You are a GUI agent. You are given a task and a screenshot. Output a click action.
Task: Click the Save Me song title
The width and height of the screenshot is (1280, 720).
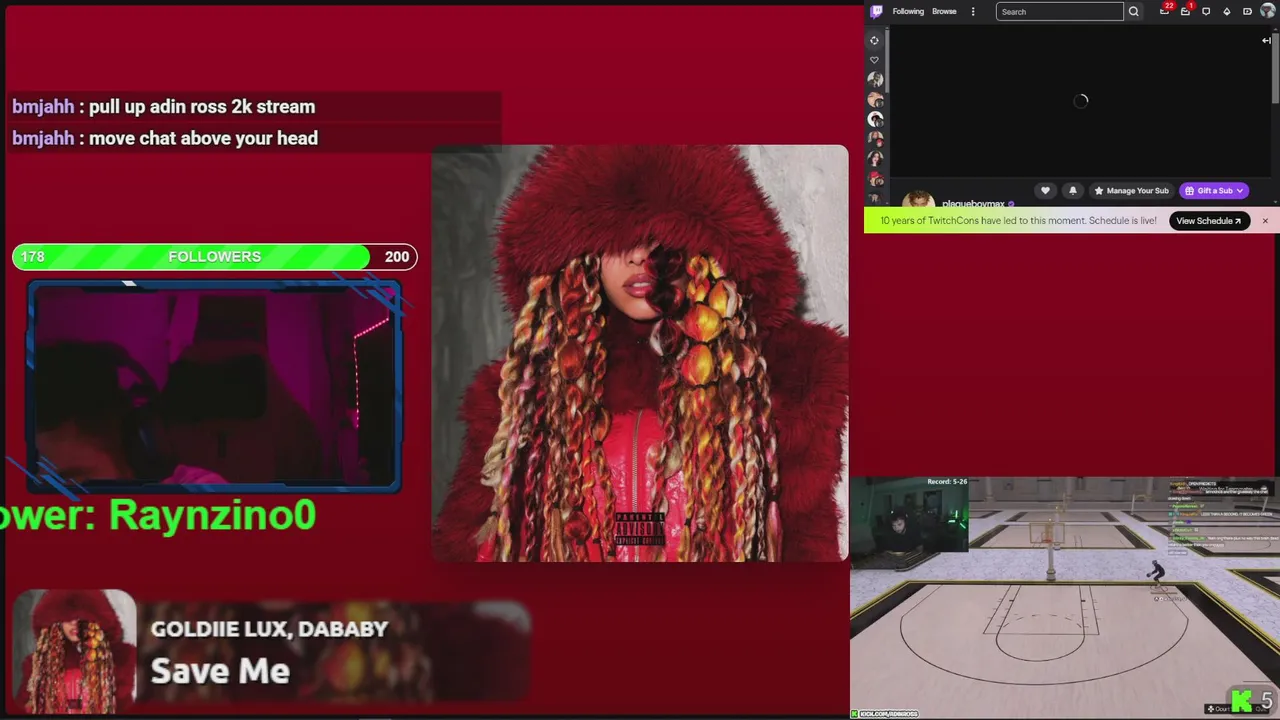[220, 670]
